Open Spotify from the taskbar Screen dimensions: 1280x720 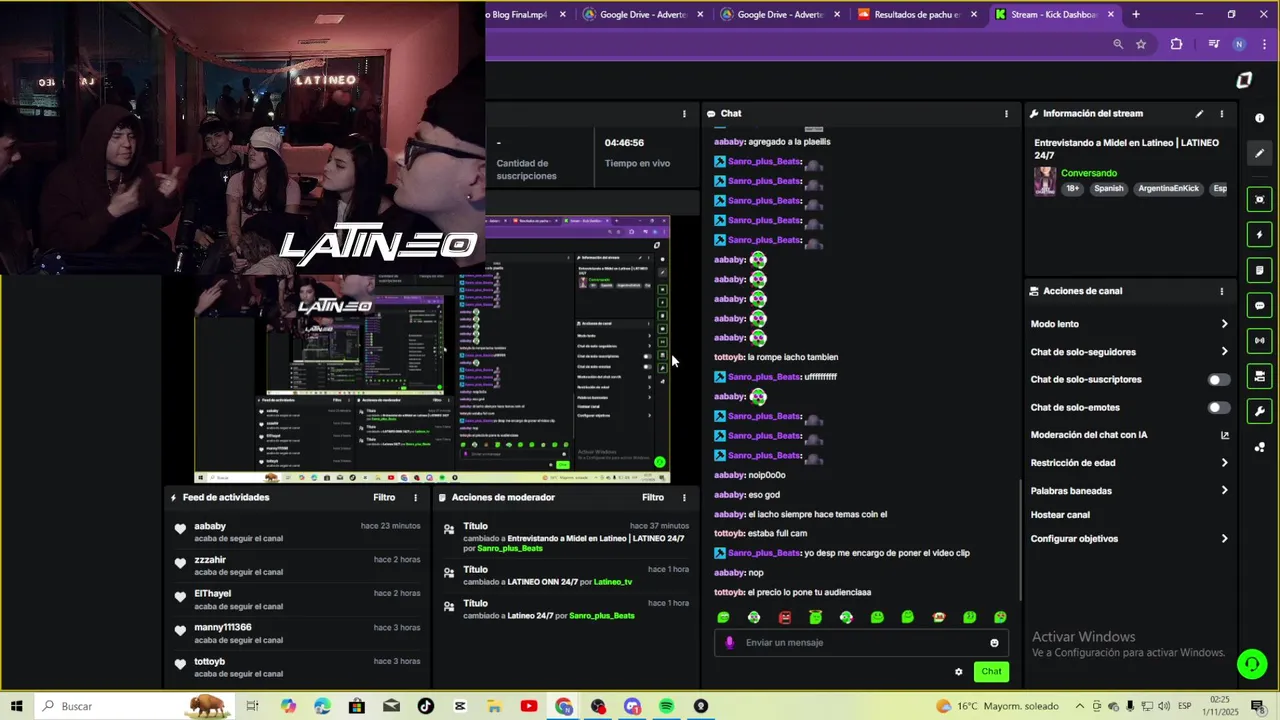(667, 706)
